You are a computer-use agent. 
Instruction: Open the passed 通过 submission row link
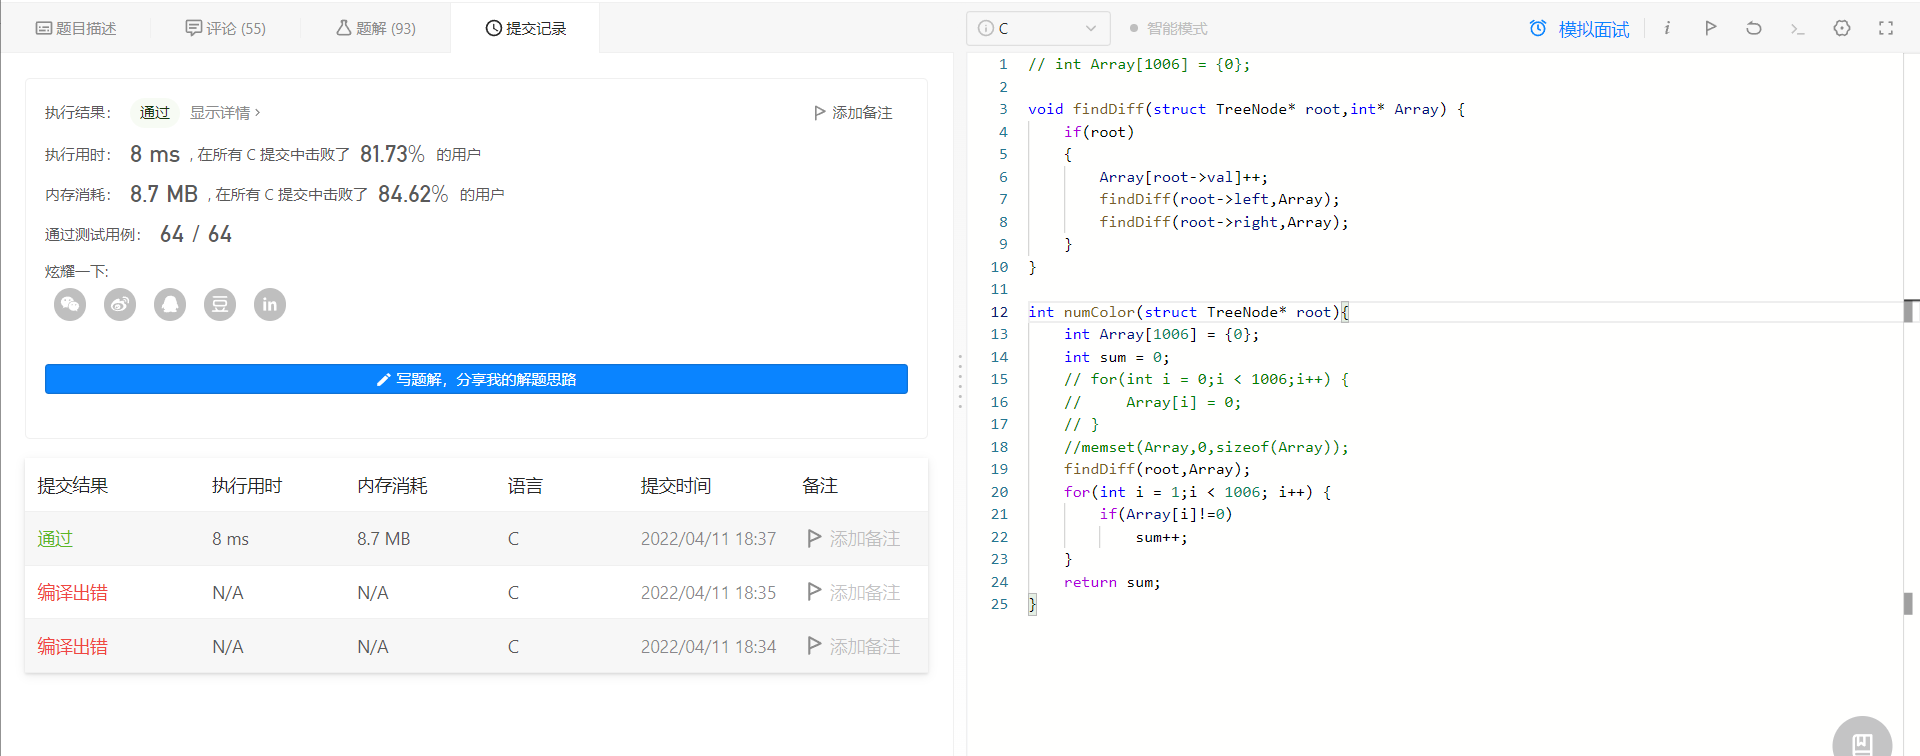(x=55, y=538)
